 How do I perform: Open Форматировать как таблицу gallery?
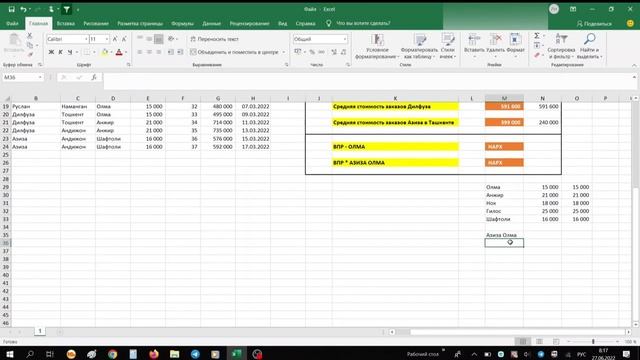pos(420,46)
